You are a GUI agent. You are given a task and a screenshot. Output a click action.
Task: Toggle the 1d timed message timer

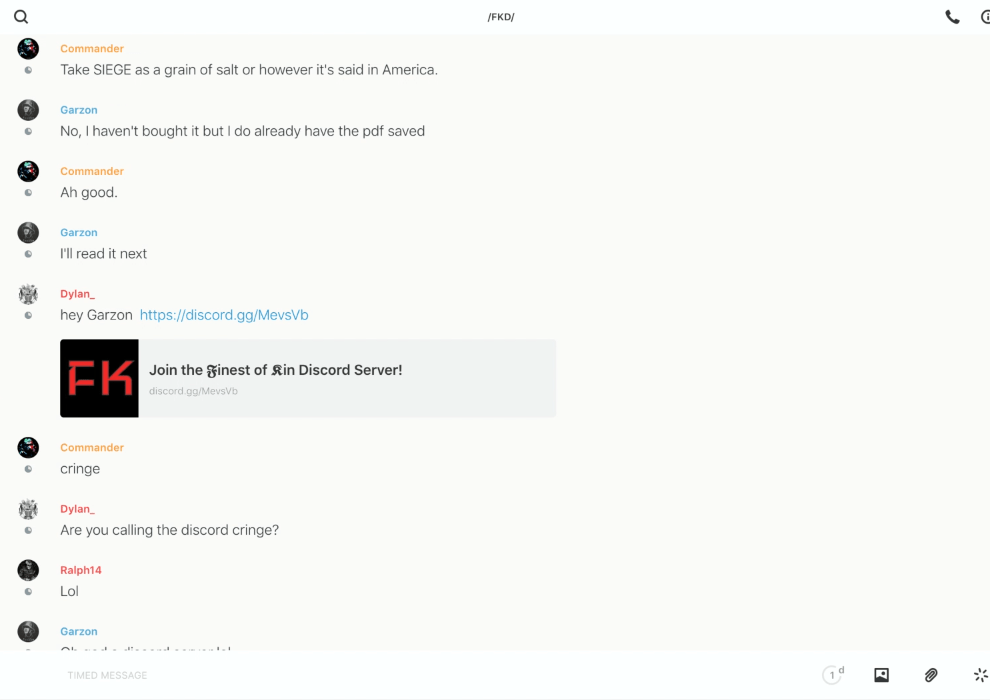[x=833, y=675]
